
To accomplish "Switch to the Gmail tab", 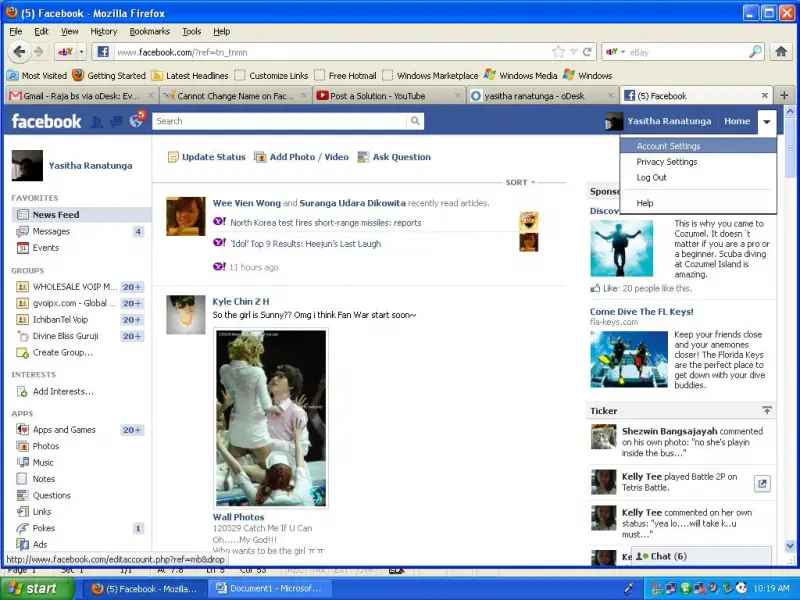I will click(81, 95).
